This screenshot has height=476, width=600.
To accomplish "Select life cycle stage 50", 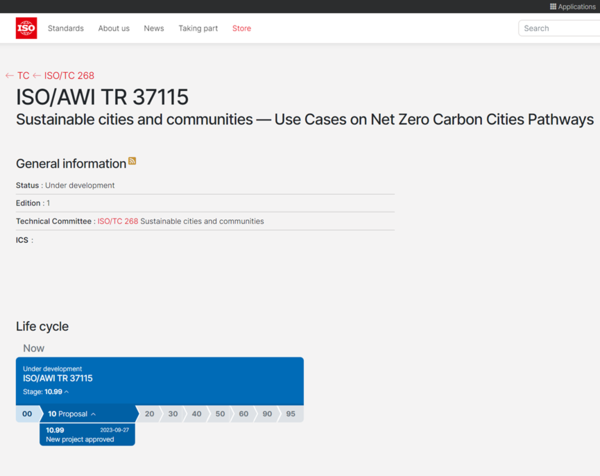I will 220,414.
